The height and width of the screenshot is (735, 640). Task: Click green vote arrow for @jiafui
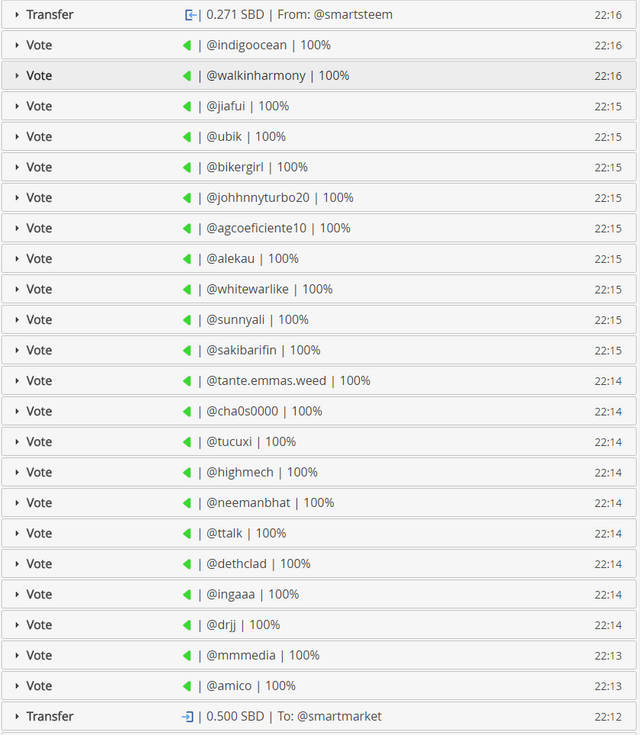pyautogui.click(x=187, y=106)
